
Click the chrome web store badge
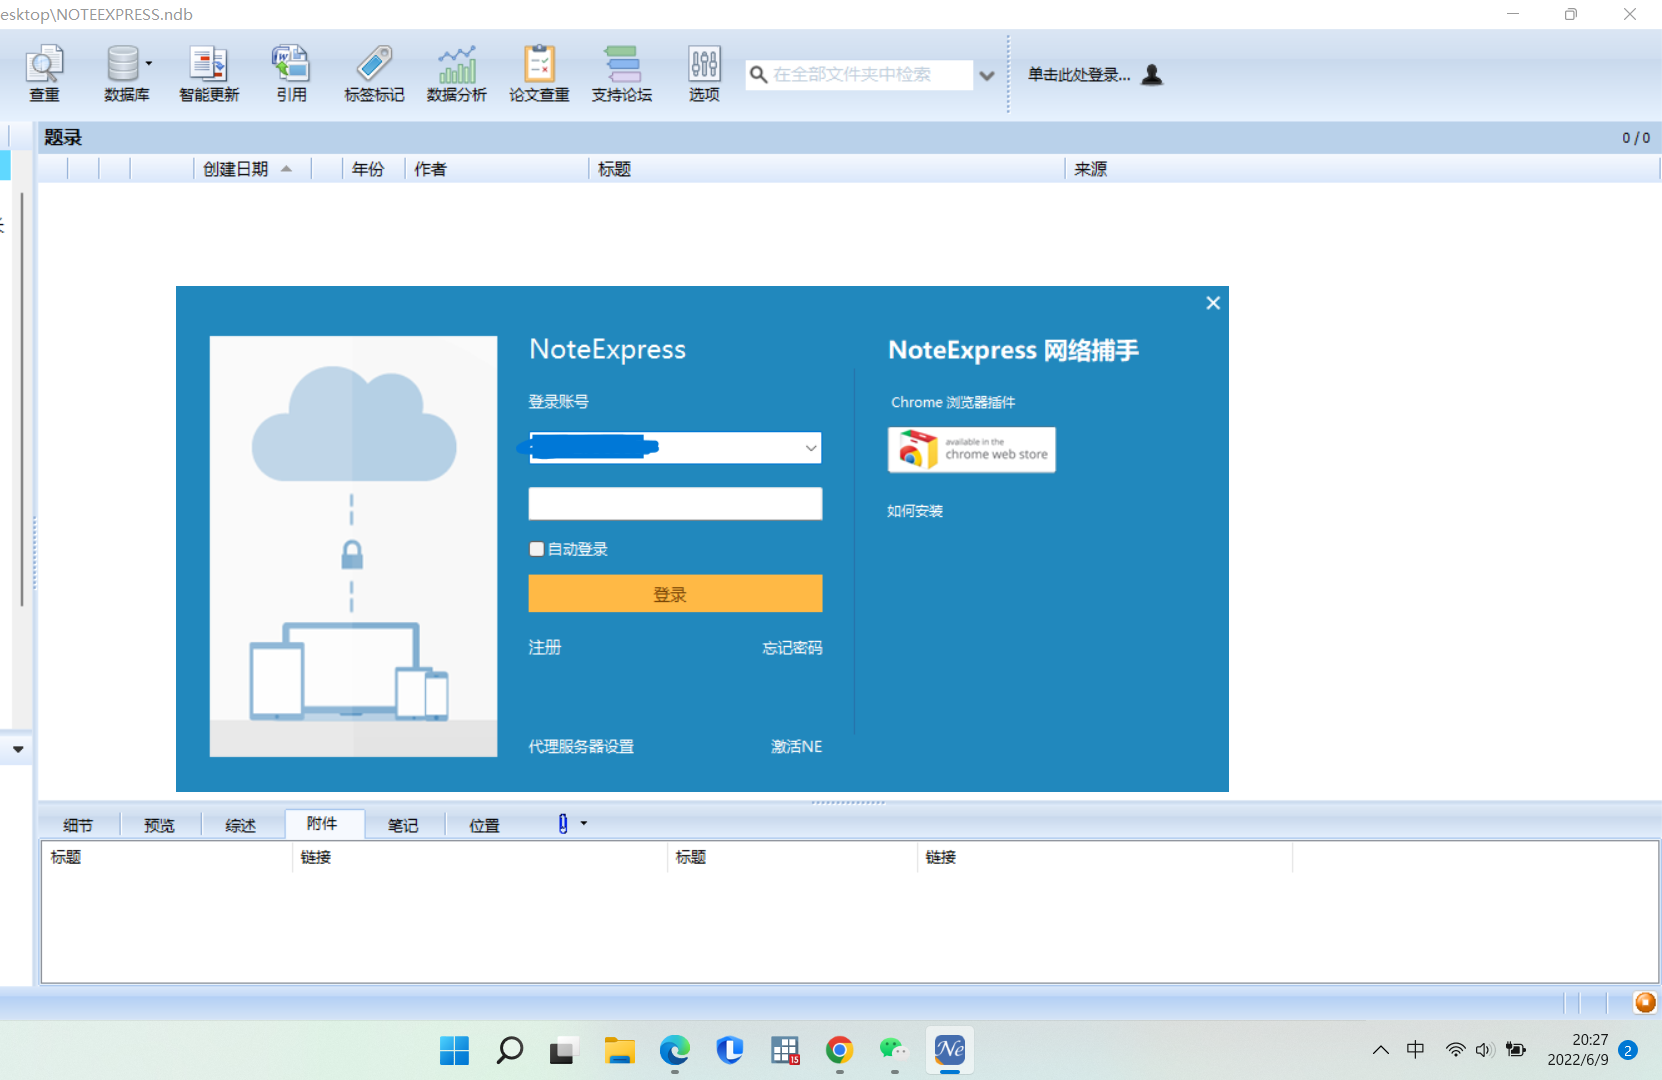pos(971,449)
